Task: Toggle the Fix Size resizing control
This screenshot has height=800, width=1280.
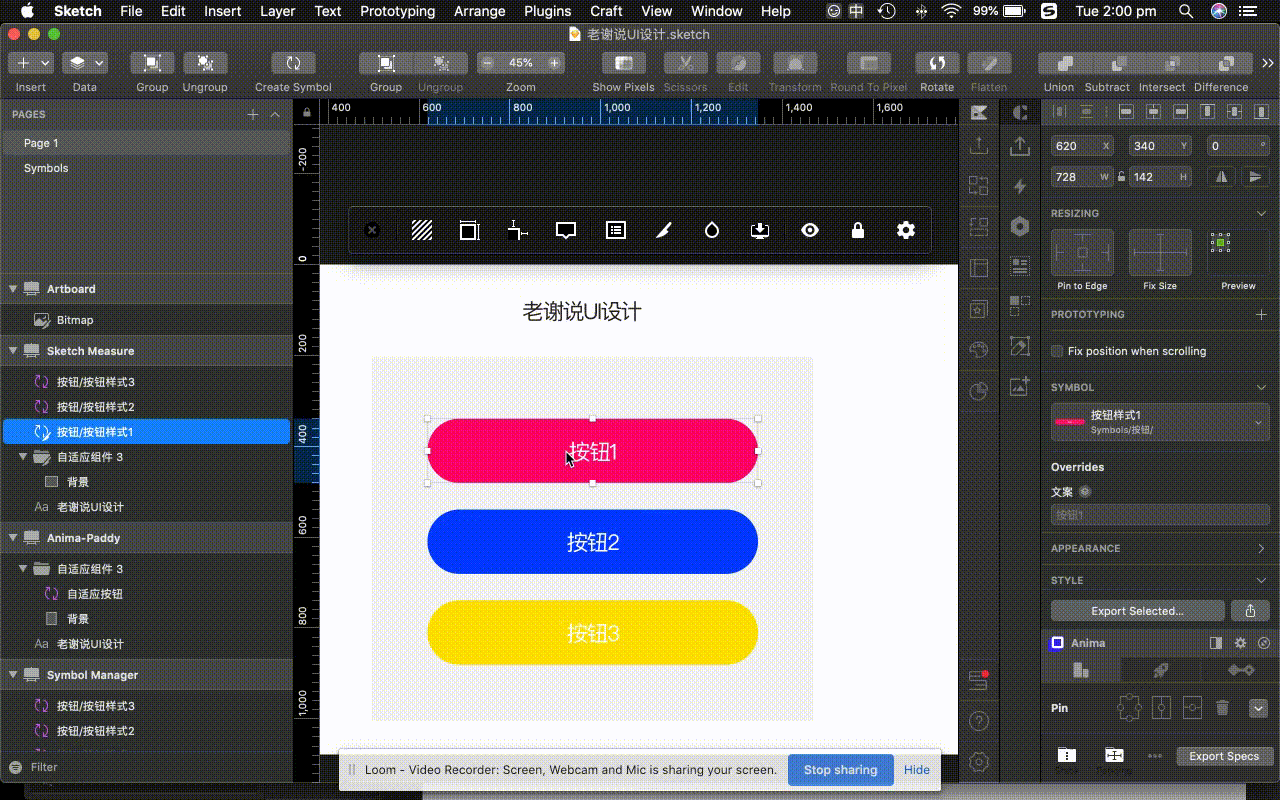Action: coord(1160,253)
